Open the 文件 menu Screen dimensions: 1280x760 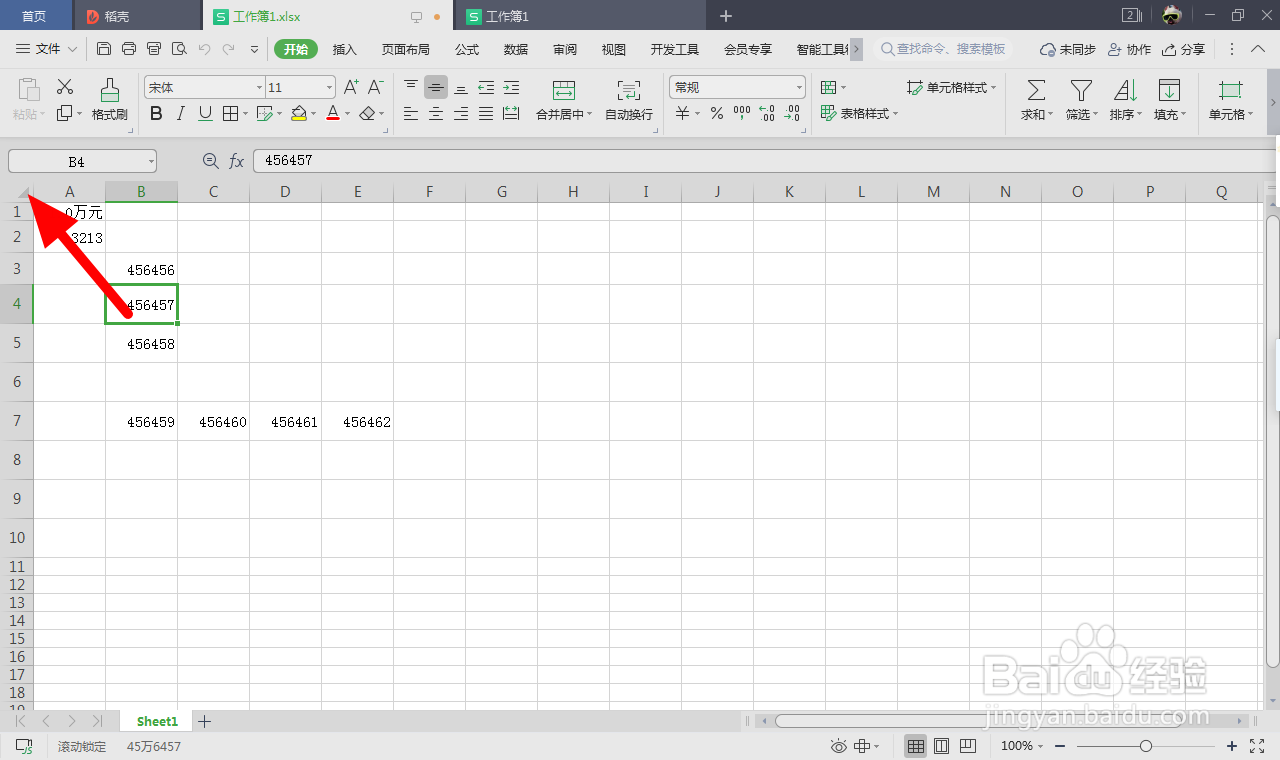point(47,49)
